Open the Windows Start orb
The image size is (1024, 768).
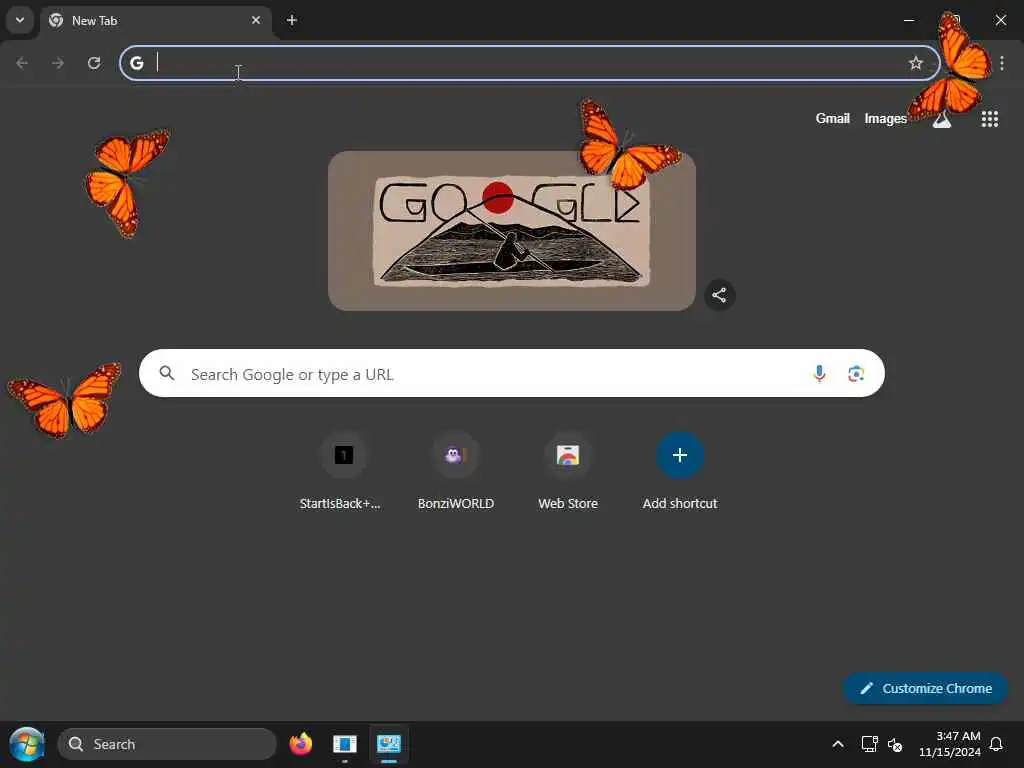click(27, 744)
